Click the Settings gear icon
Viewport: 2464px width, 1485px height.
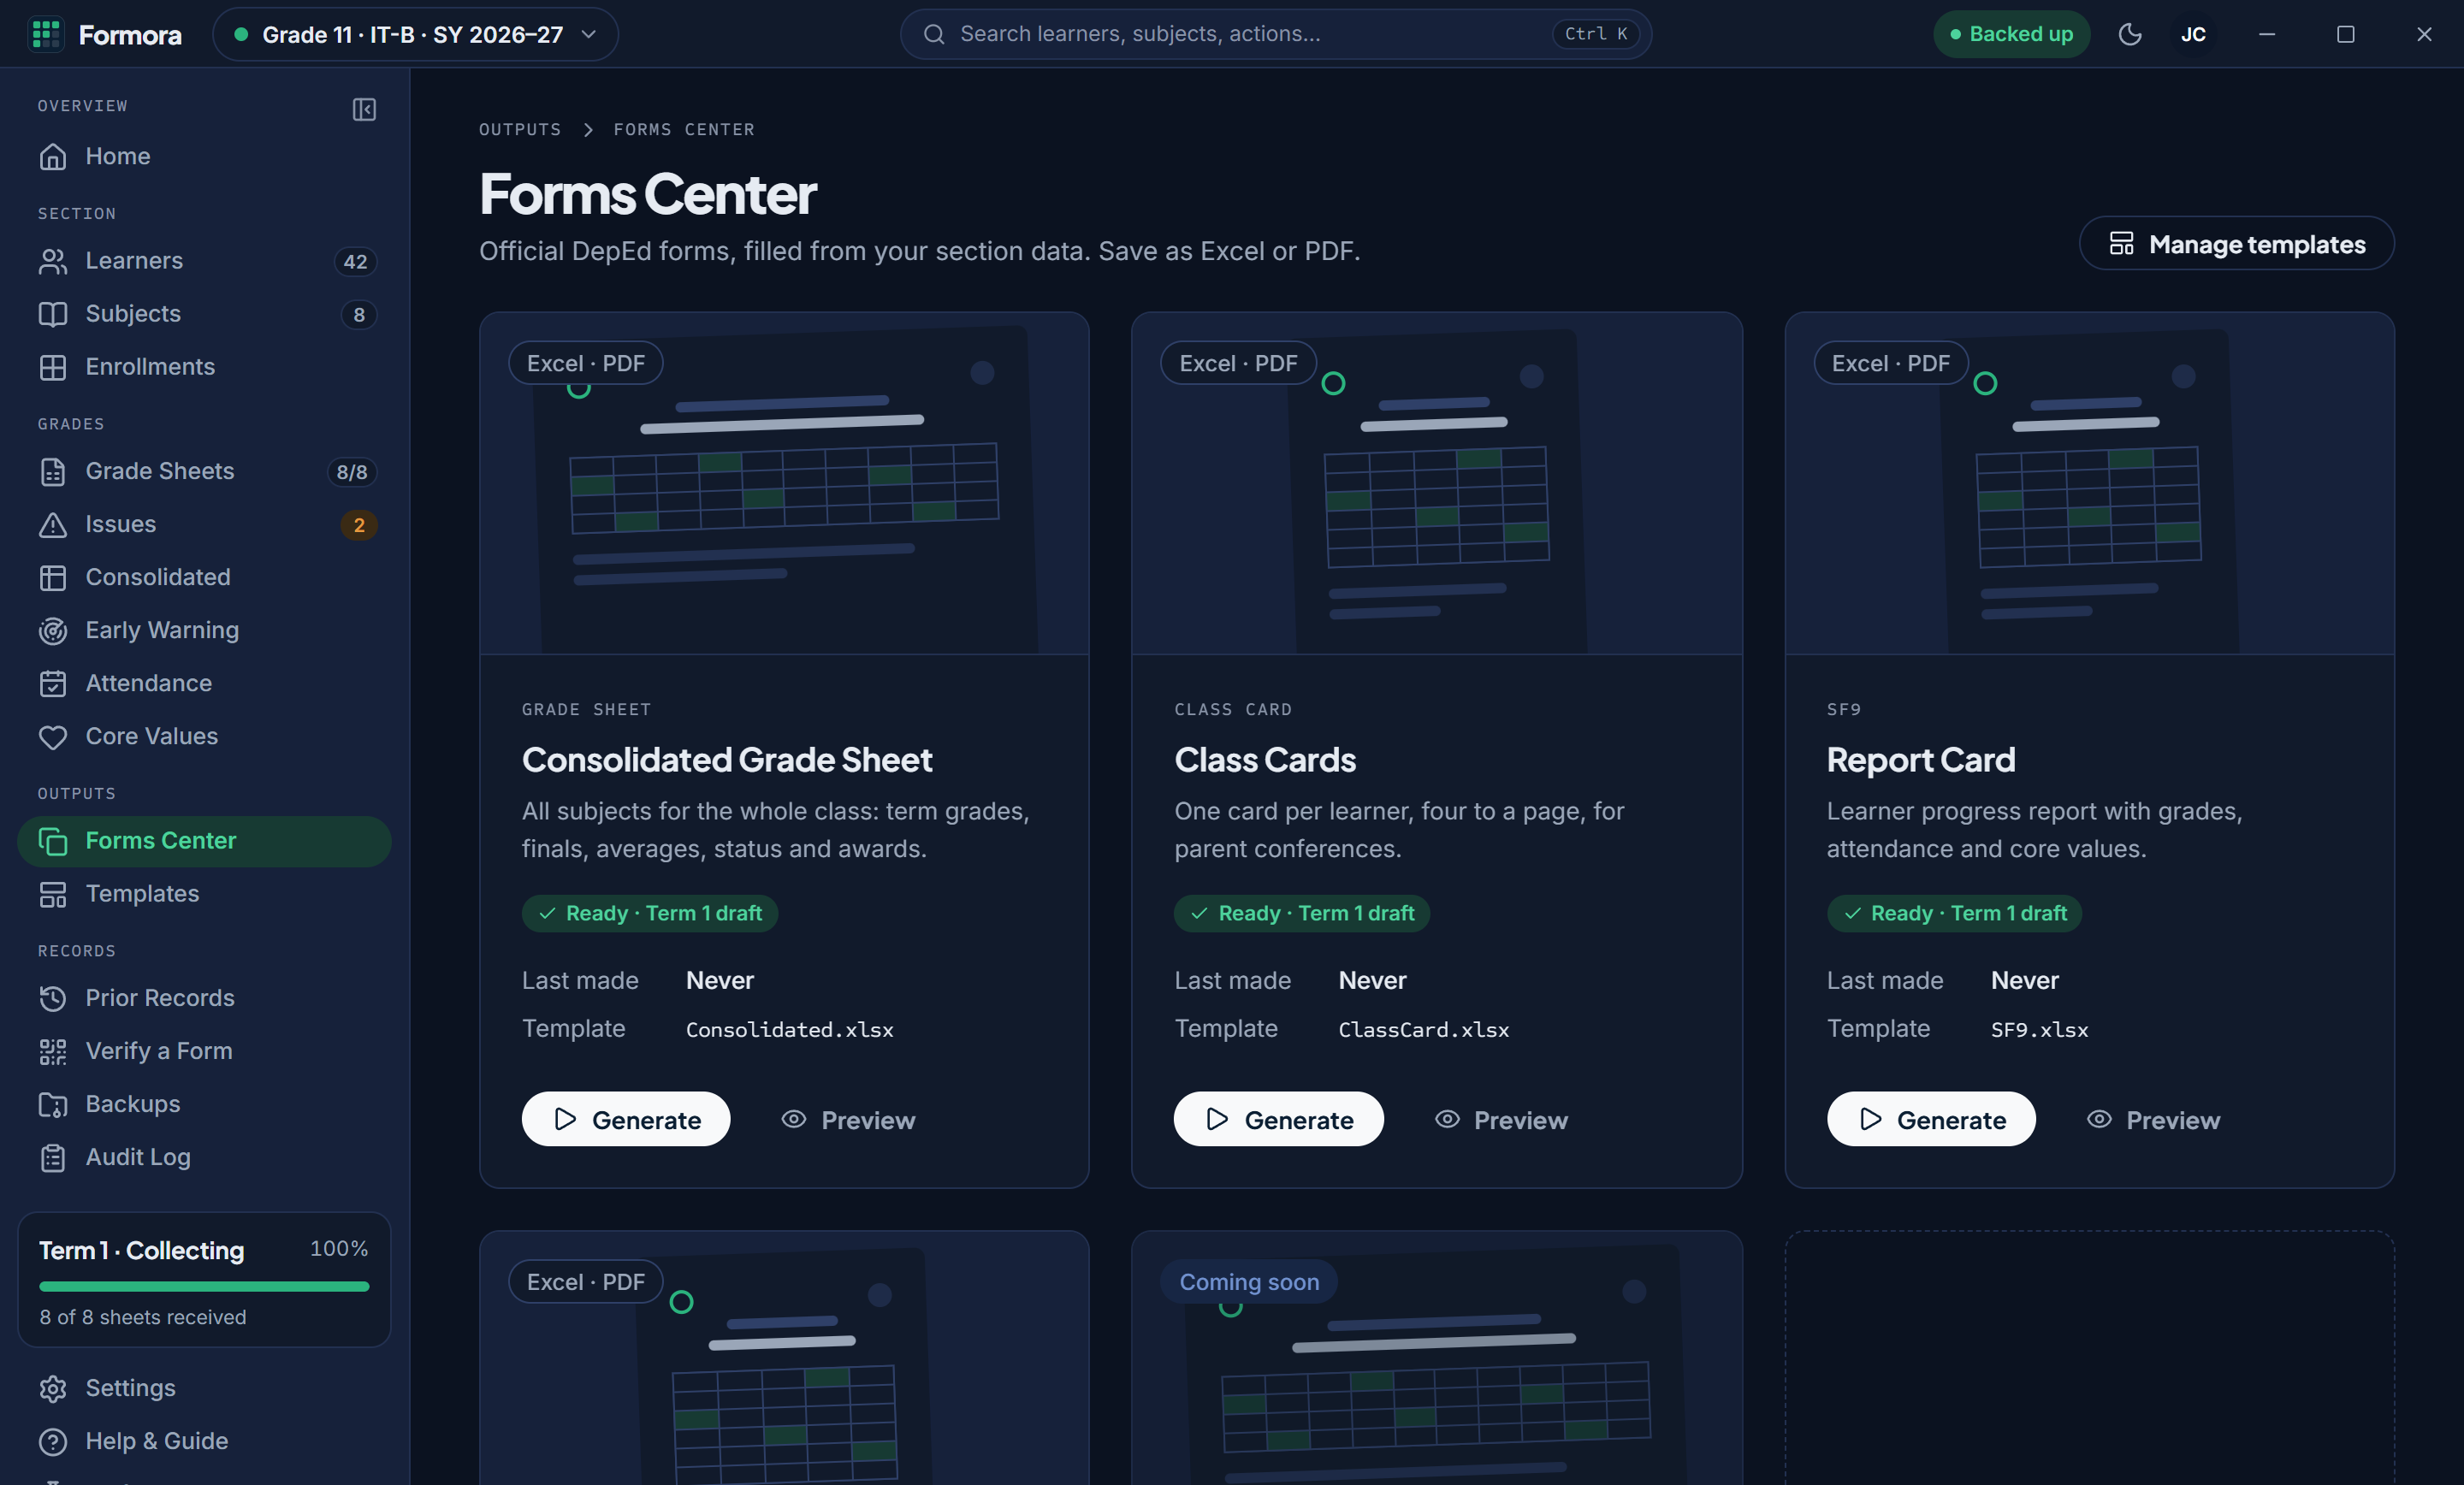[x=52, y=1388]
